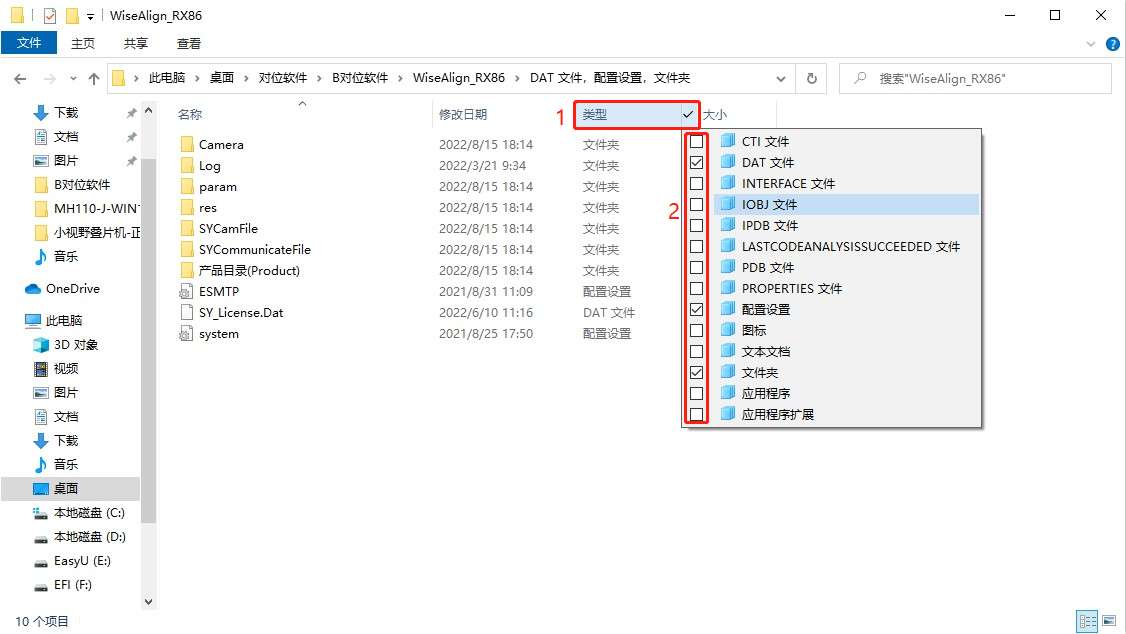The width and height of the screenshot is (1126, 634).
Task: Uncheck the 文件夹 filter checkbox
Action: (697, 373)
